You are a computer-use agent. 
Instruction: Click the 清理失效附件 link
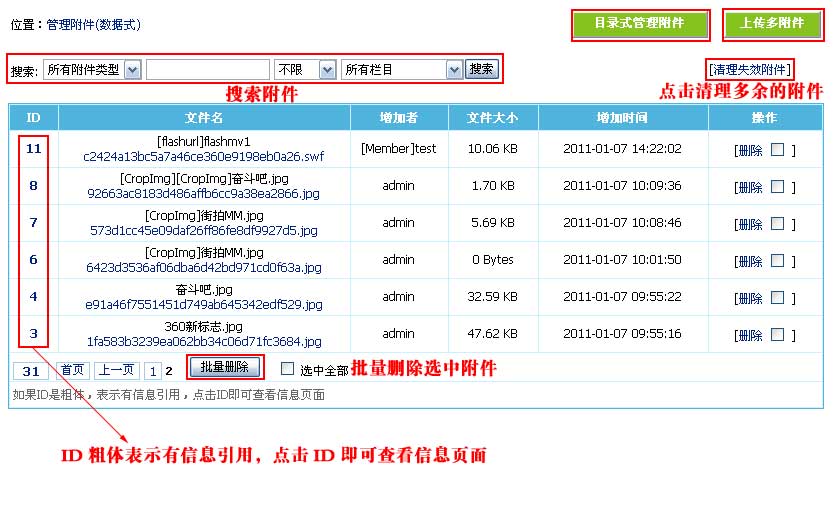[749, 69]
